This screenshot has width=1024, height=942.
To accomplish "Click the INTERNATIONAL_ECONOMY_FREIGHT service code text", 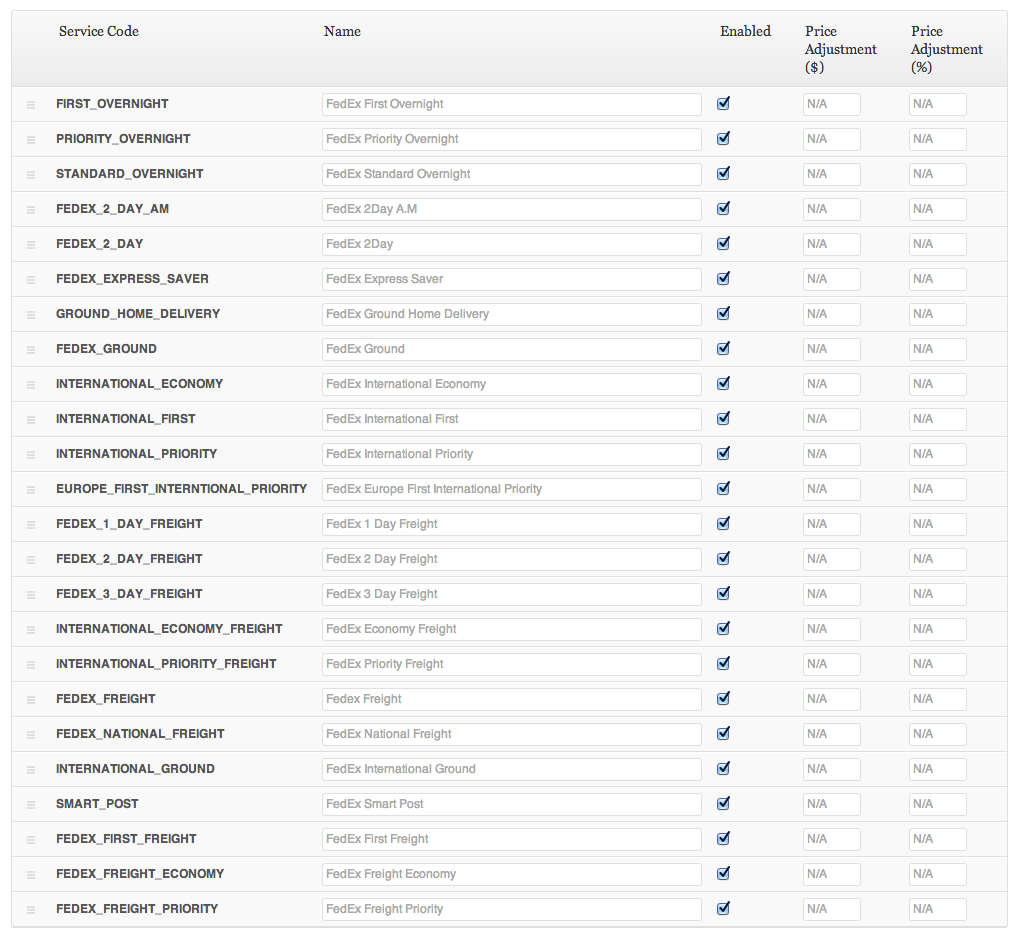I will [x=169, y=629].
